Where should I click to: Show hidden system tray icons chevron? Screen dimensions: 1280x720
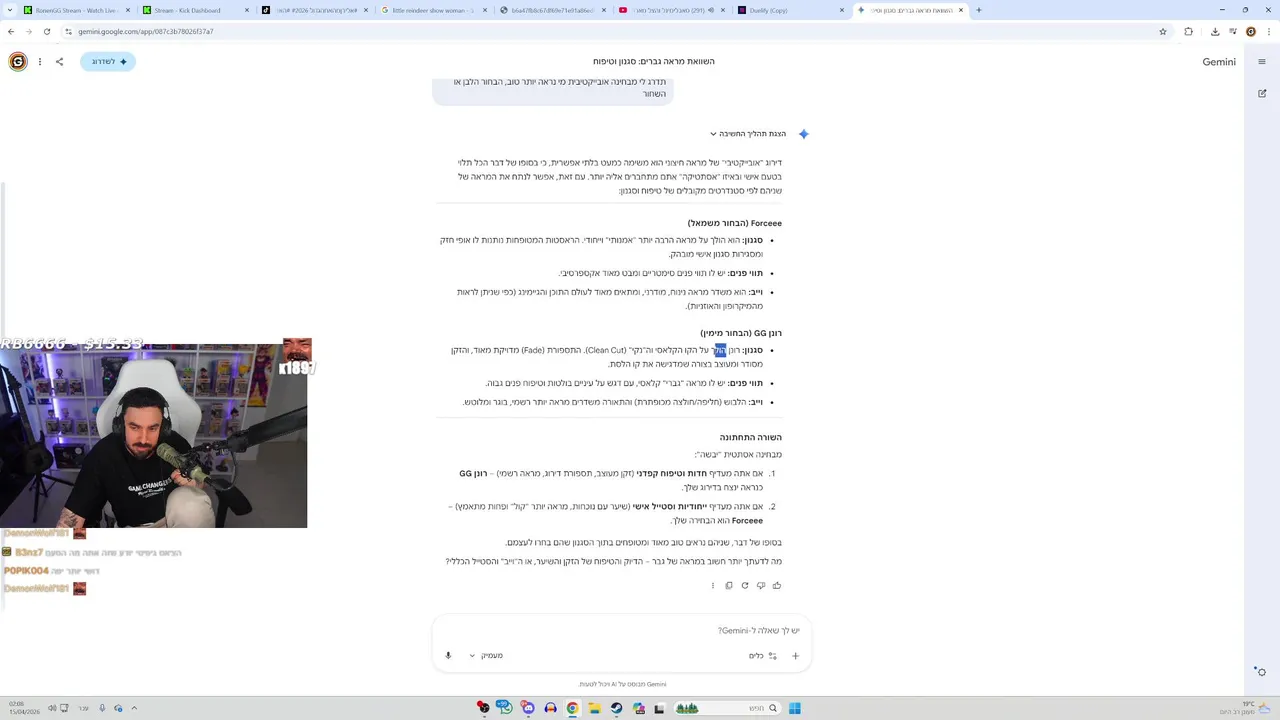pos(134,708)
